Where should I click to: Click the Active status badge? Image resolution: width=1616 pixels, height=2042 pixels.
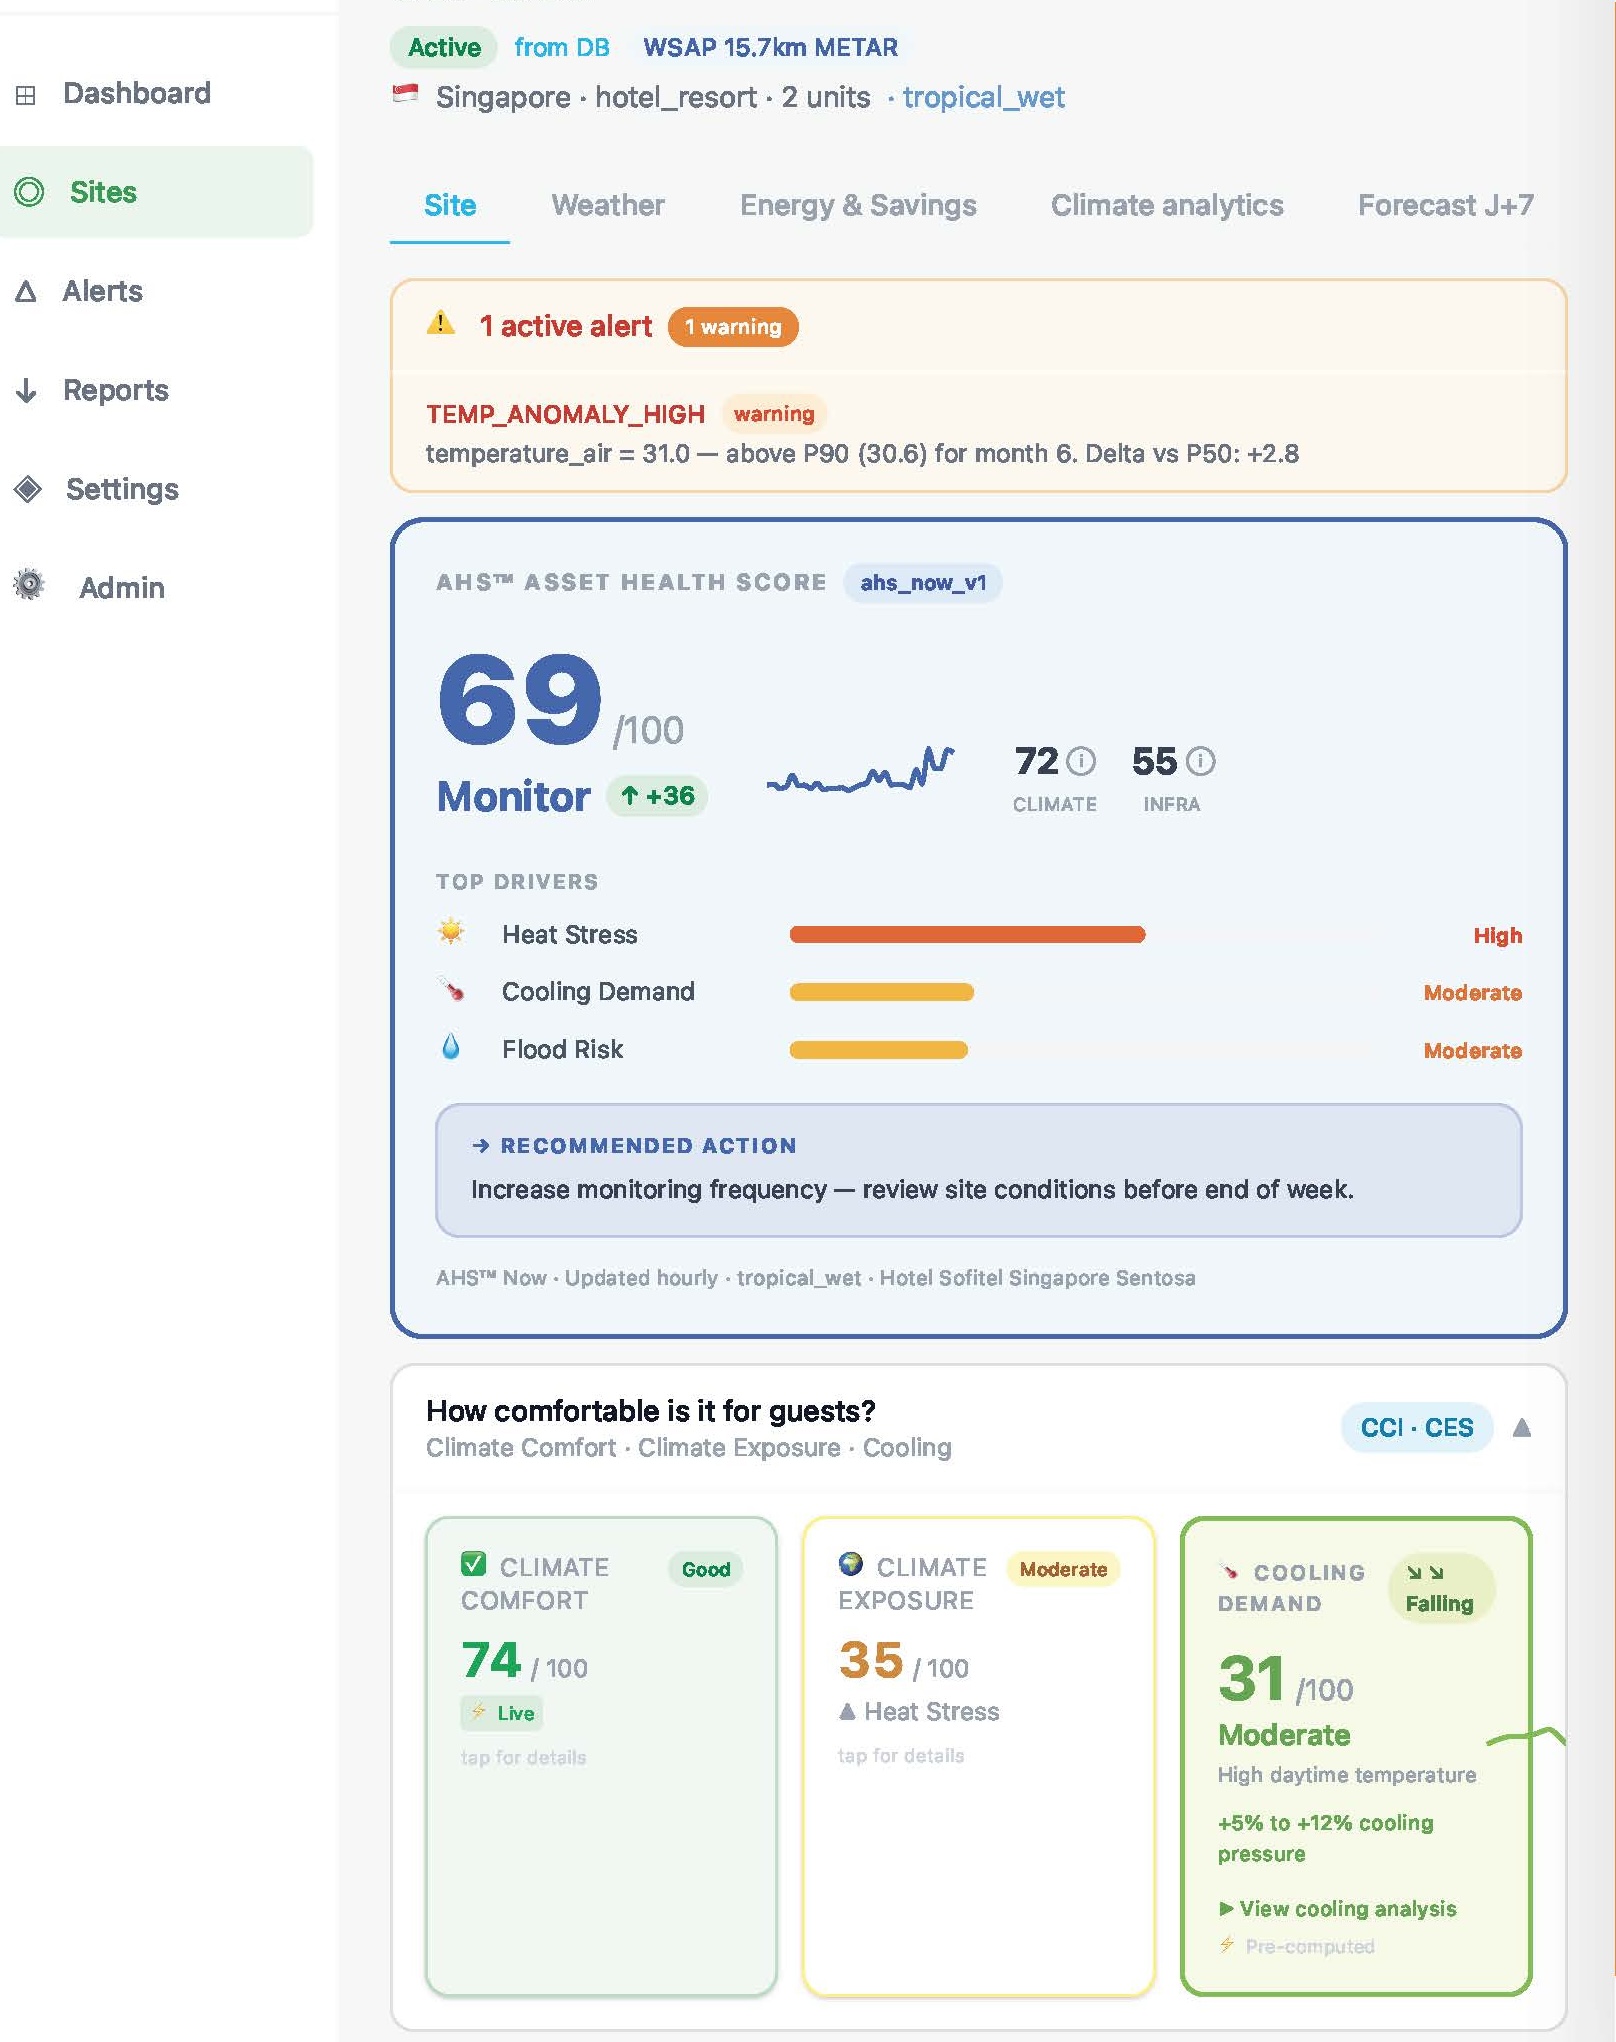click(x=444, y=47)
